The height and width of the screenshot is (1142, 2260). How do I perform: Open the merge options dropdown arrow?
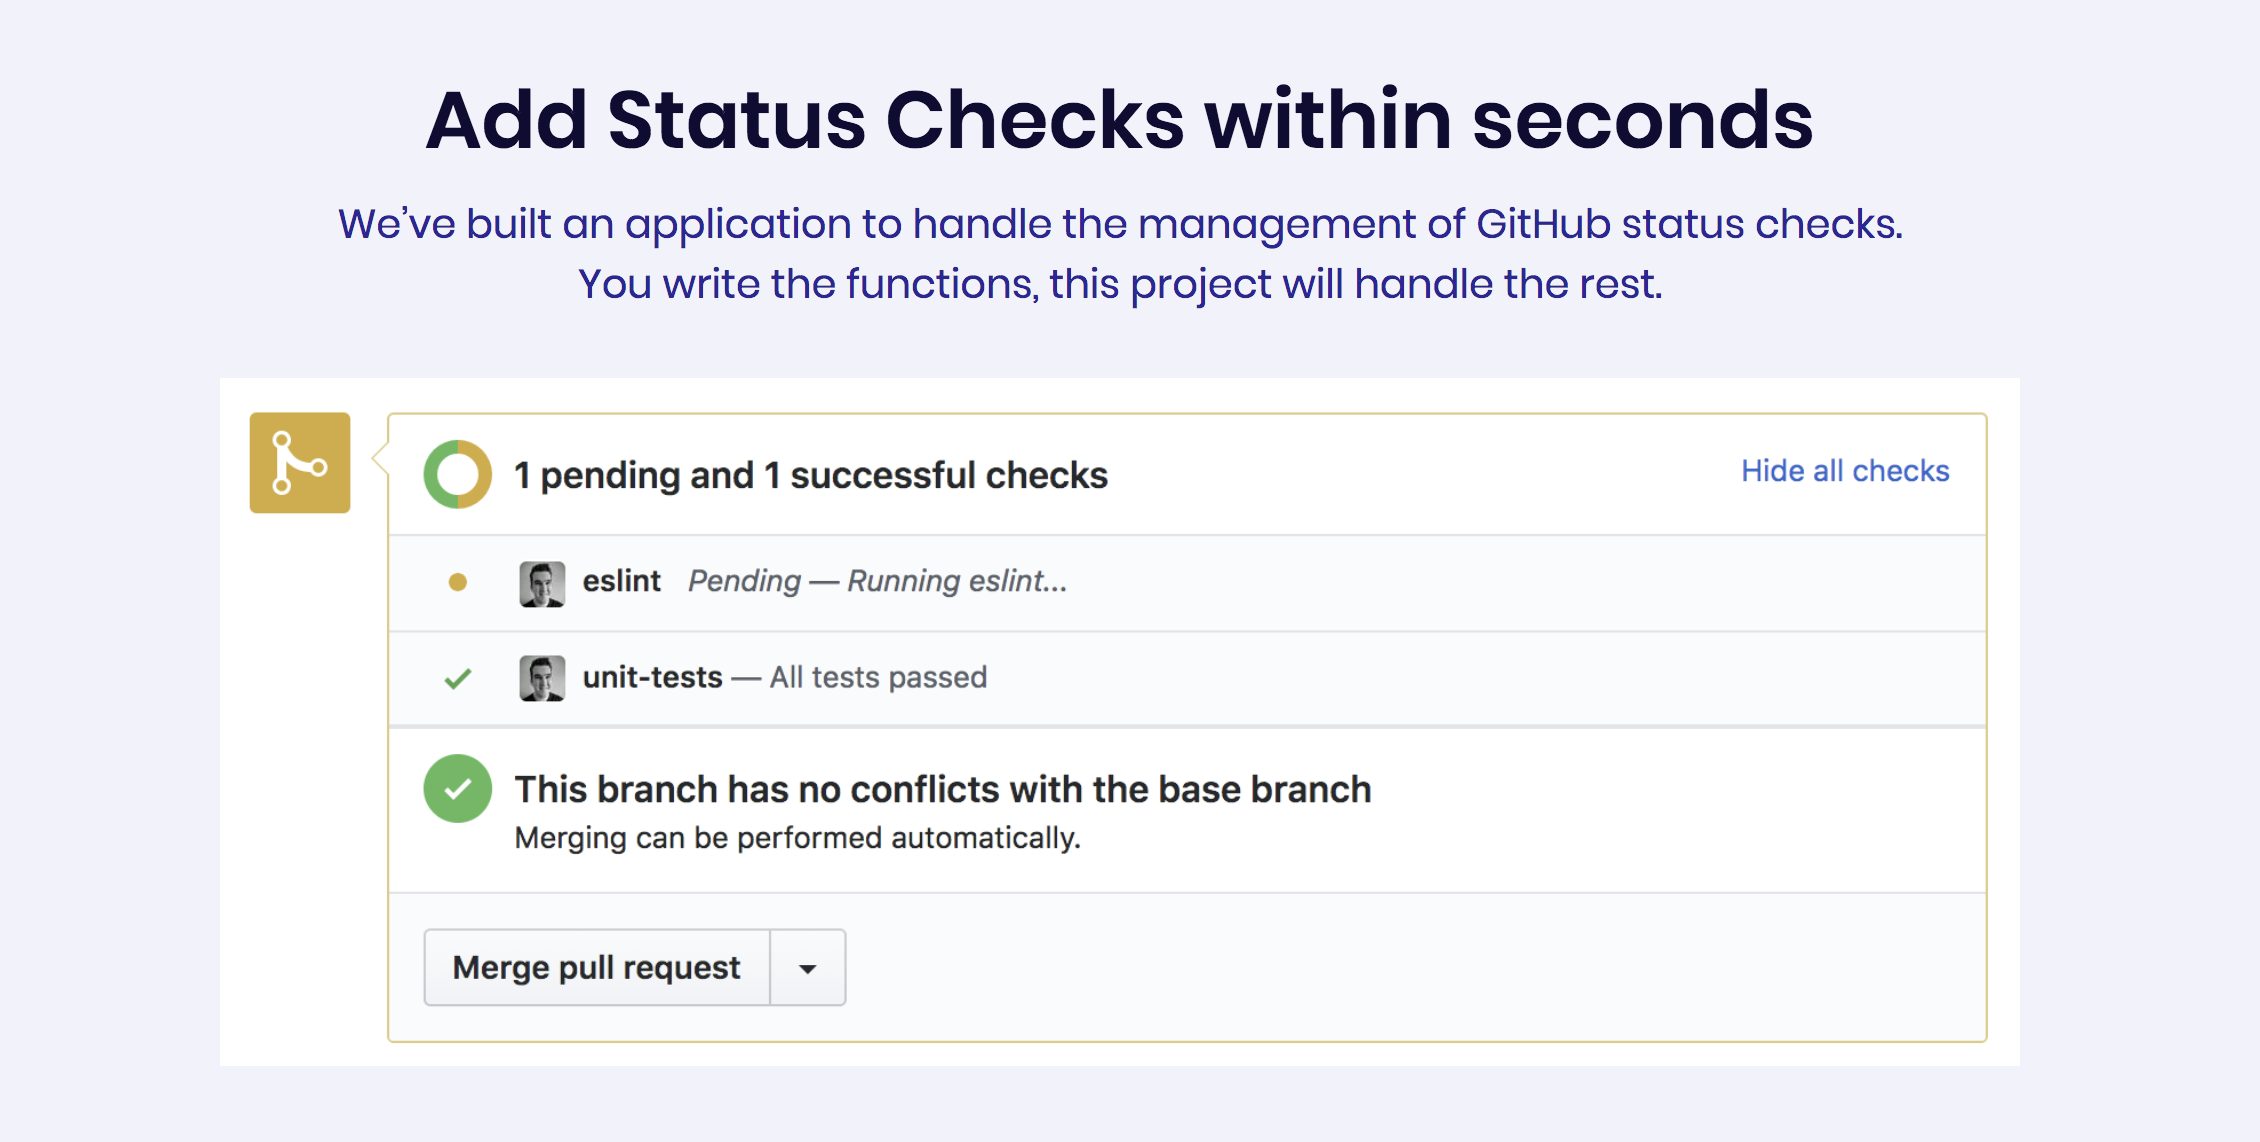pos(806,966)
